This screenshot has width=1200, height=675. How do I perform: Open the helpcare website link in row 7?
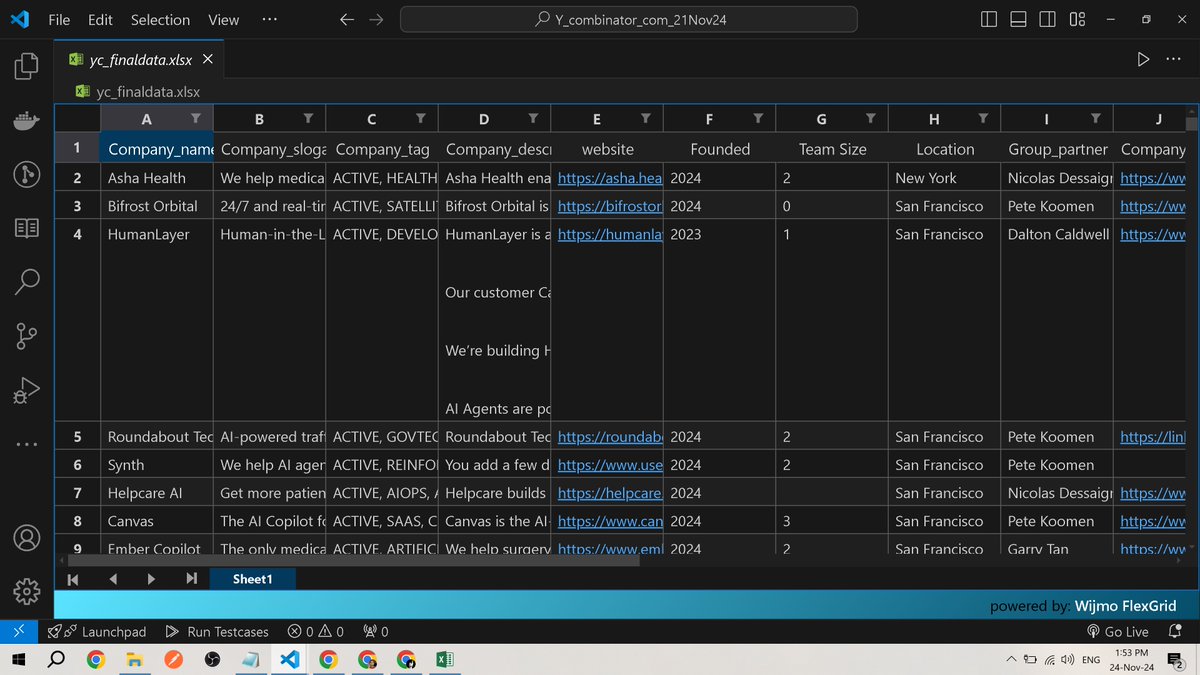click(x=610, y=493)
